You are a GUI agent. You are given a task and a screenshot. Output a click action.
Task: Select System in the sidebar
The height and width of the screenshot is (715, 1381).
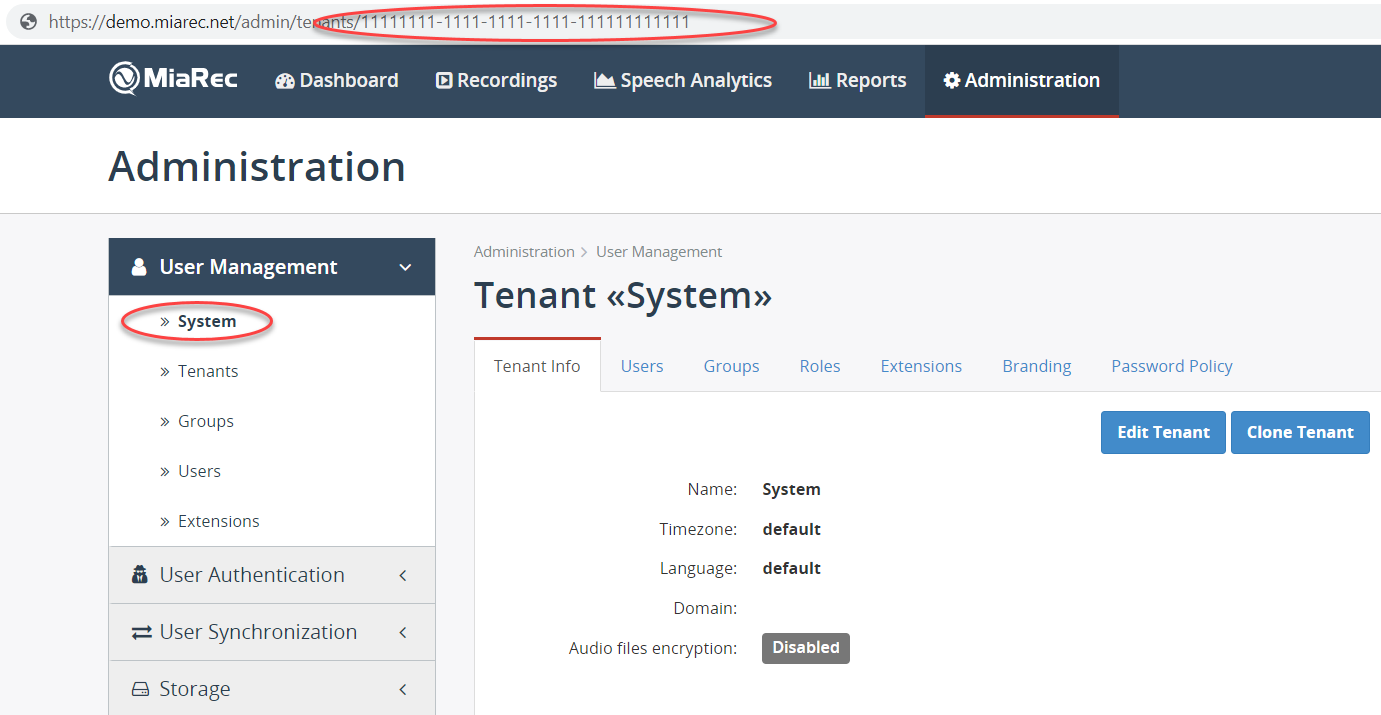pyautogui.click(x=207, y=321)
